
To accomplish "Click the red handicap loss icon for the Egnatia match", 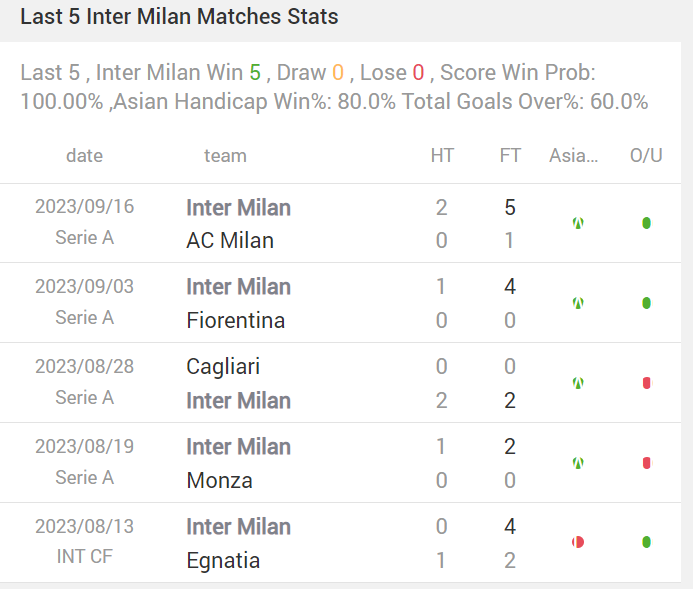I will 578,542.
